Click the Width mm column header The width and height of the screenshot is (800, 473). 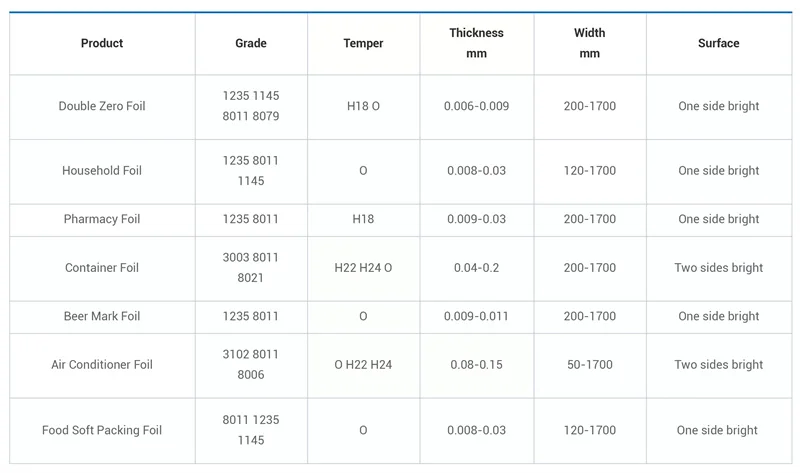[590, 43]
